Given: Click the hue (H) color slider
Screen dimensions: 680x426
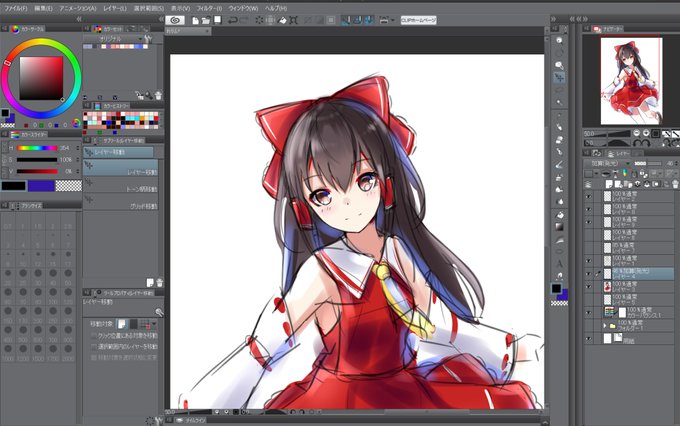Looking at the screenshot, I should click(x=37, y=148).
